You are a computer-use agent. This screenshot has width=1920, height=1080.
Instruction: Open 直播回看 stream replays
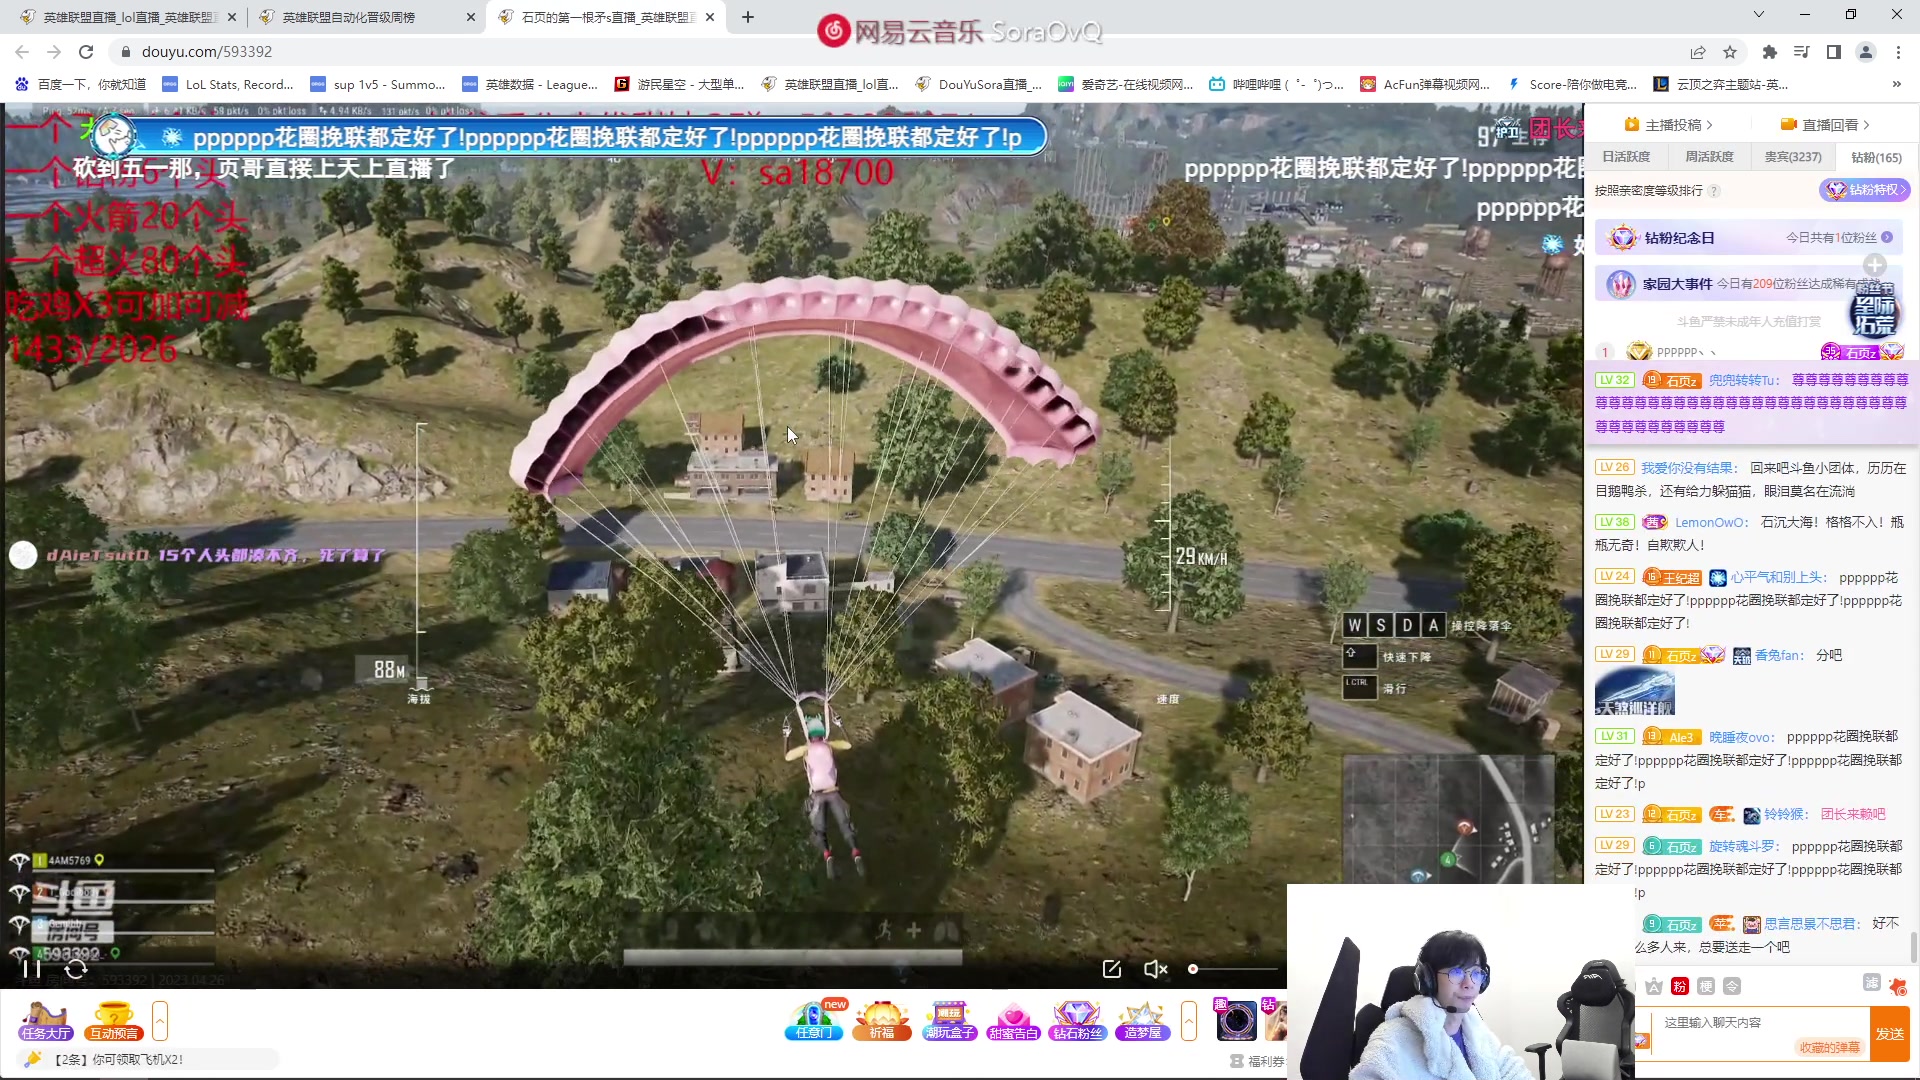[1825, 125]
